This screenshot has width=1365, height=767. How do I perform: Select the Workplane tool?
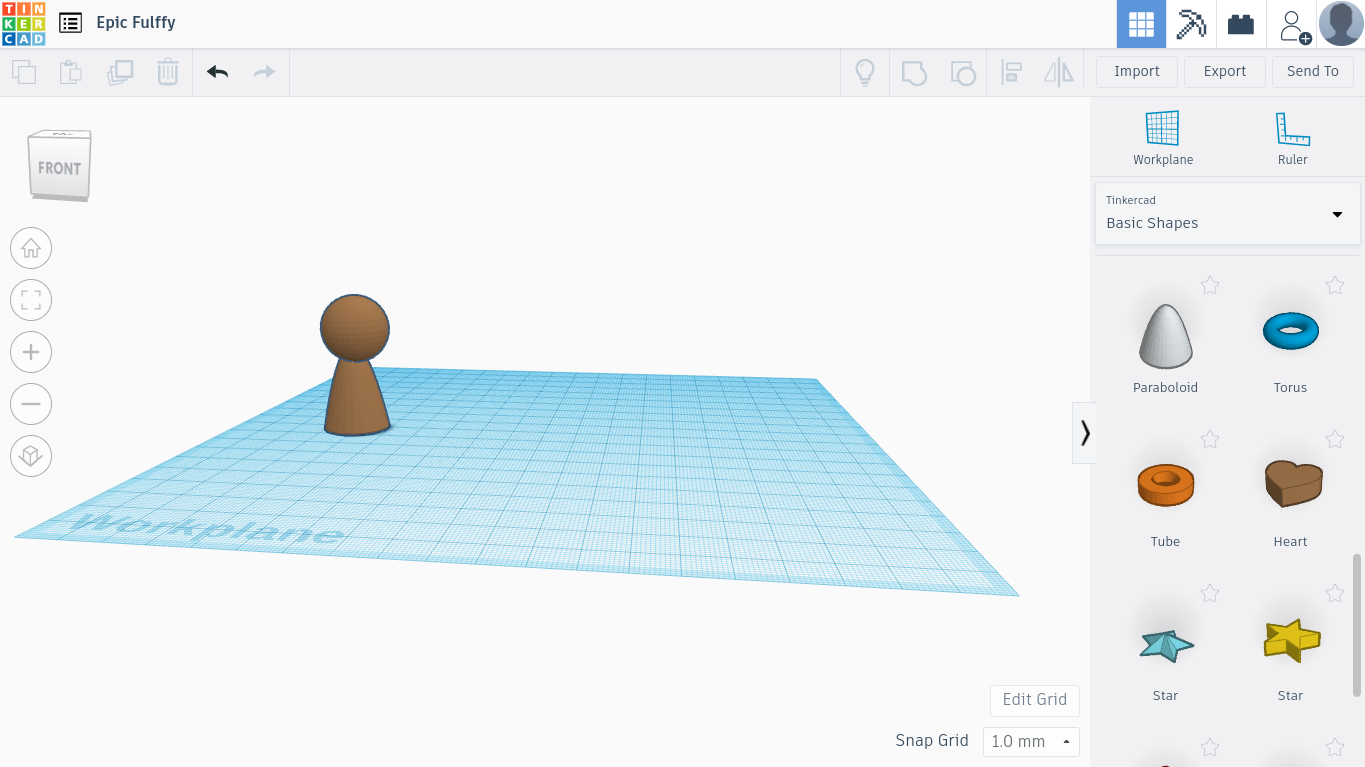1163,138
